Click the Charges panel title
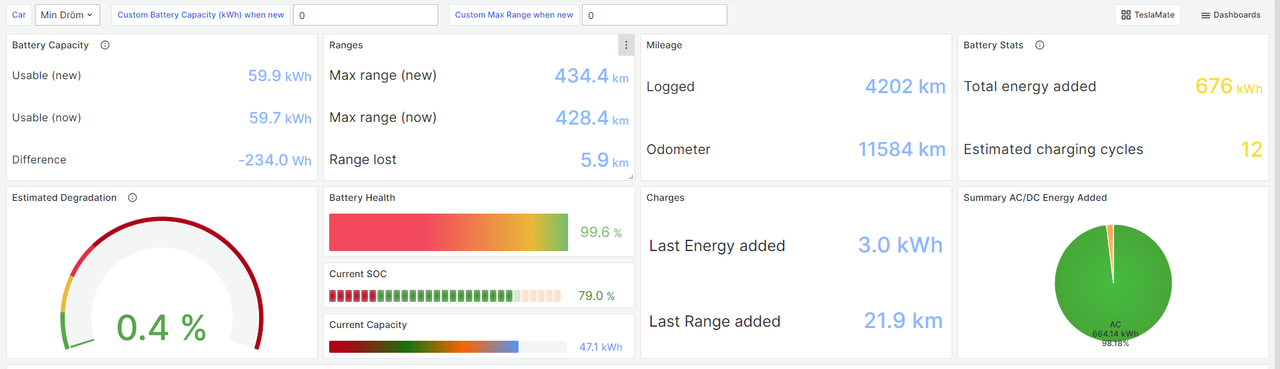This screenshot has height=369, width=1280. point(665,198)
